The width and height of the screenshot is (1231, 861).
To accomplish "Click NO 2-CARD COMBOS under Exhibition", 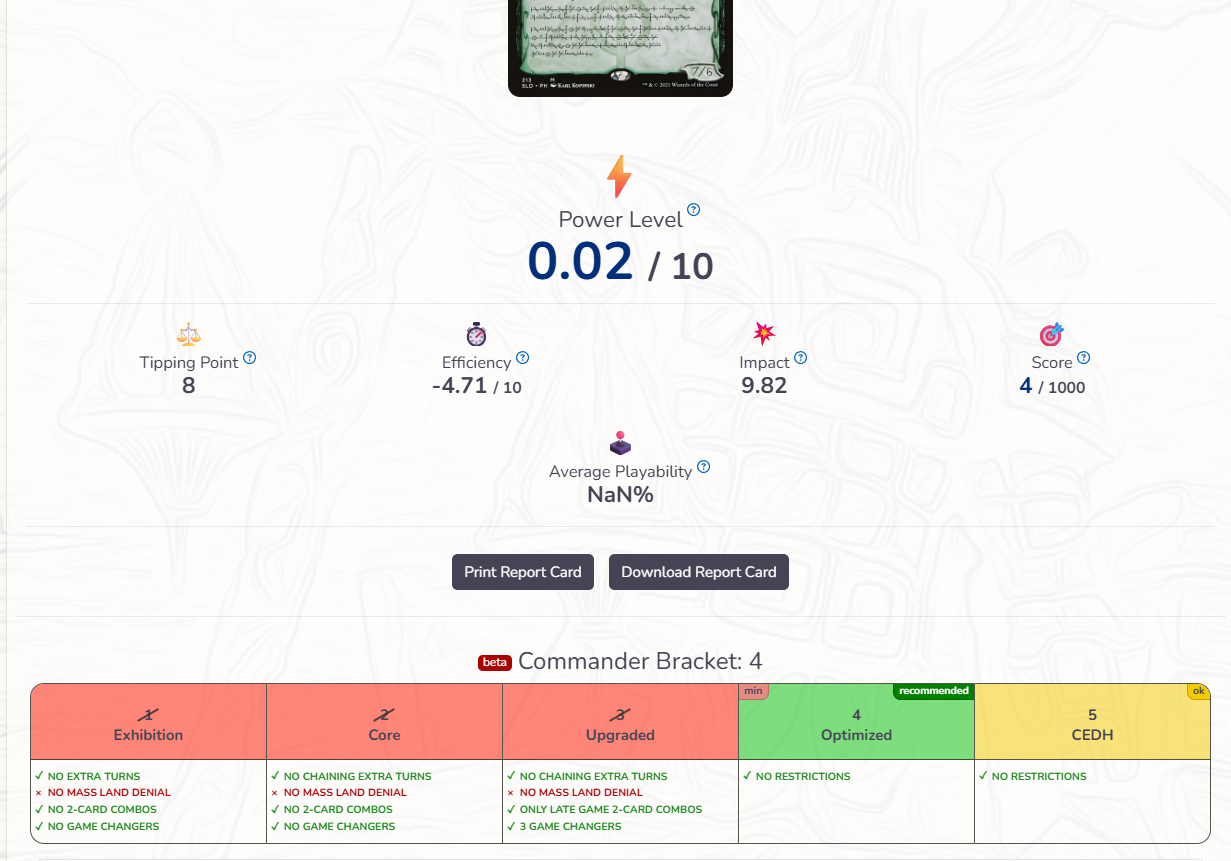I will coord(102,810).
